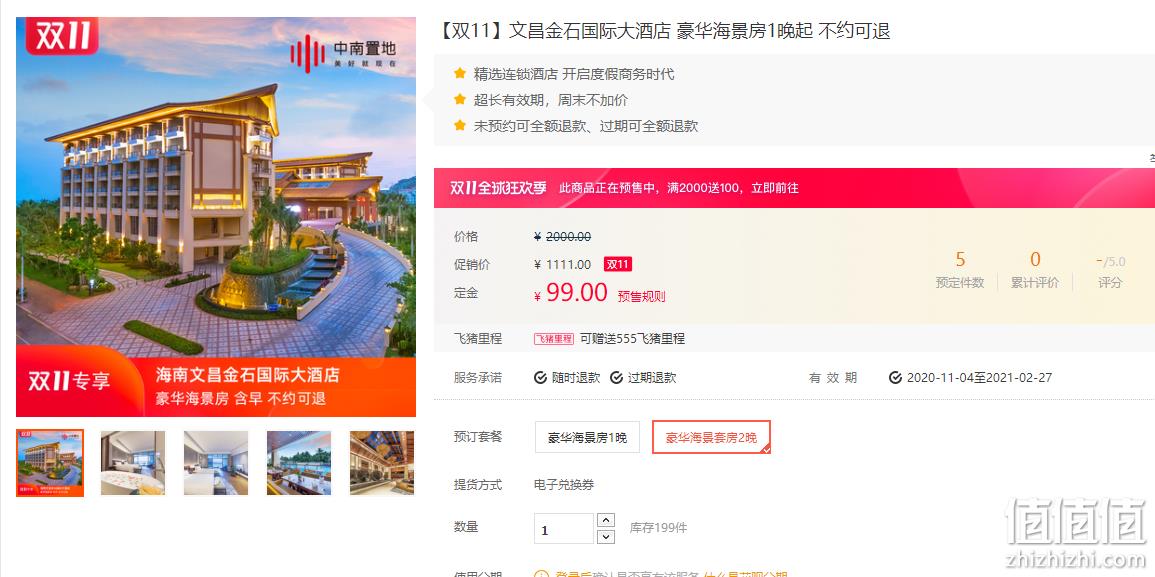Viewport: 1155px width, 577px height.
Task: Click the quantity input field
Action: [x=564, y=528]
